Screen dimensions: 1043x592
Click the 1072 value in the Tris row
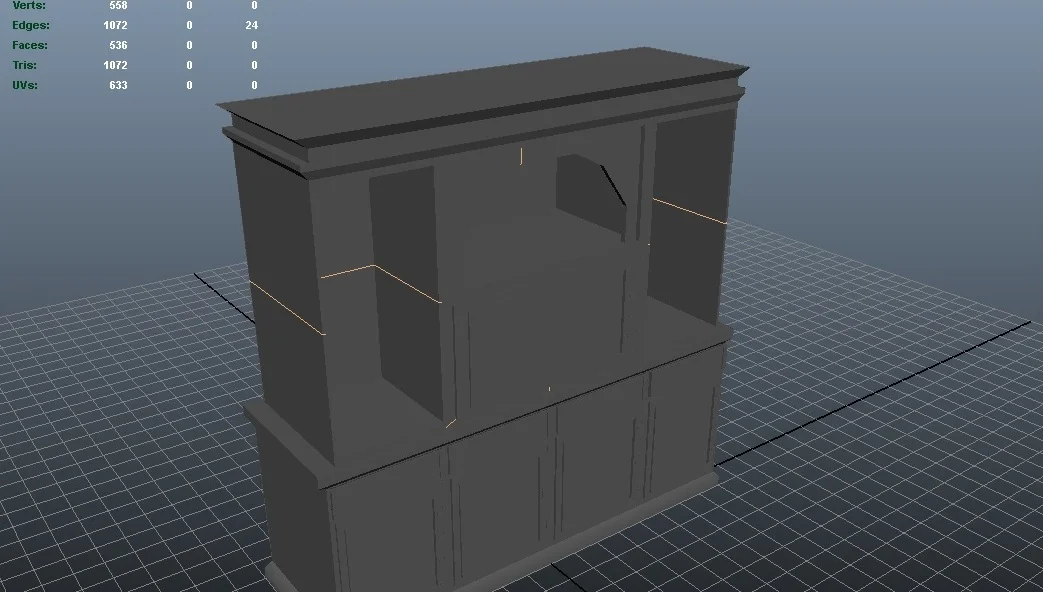(x=115, y=65)
